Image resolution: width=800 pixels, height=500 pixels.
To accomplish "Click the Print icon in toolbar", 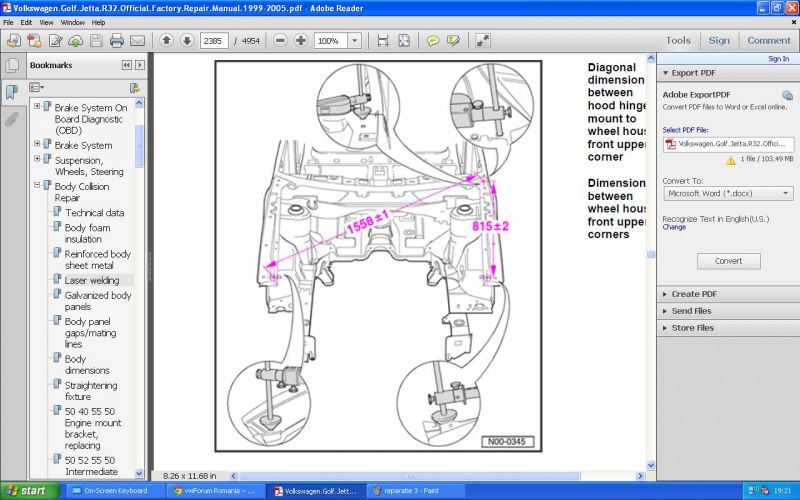I will (x=116, y=41).
